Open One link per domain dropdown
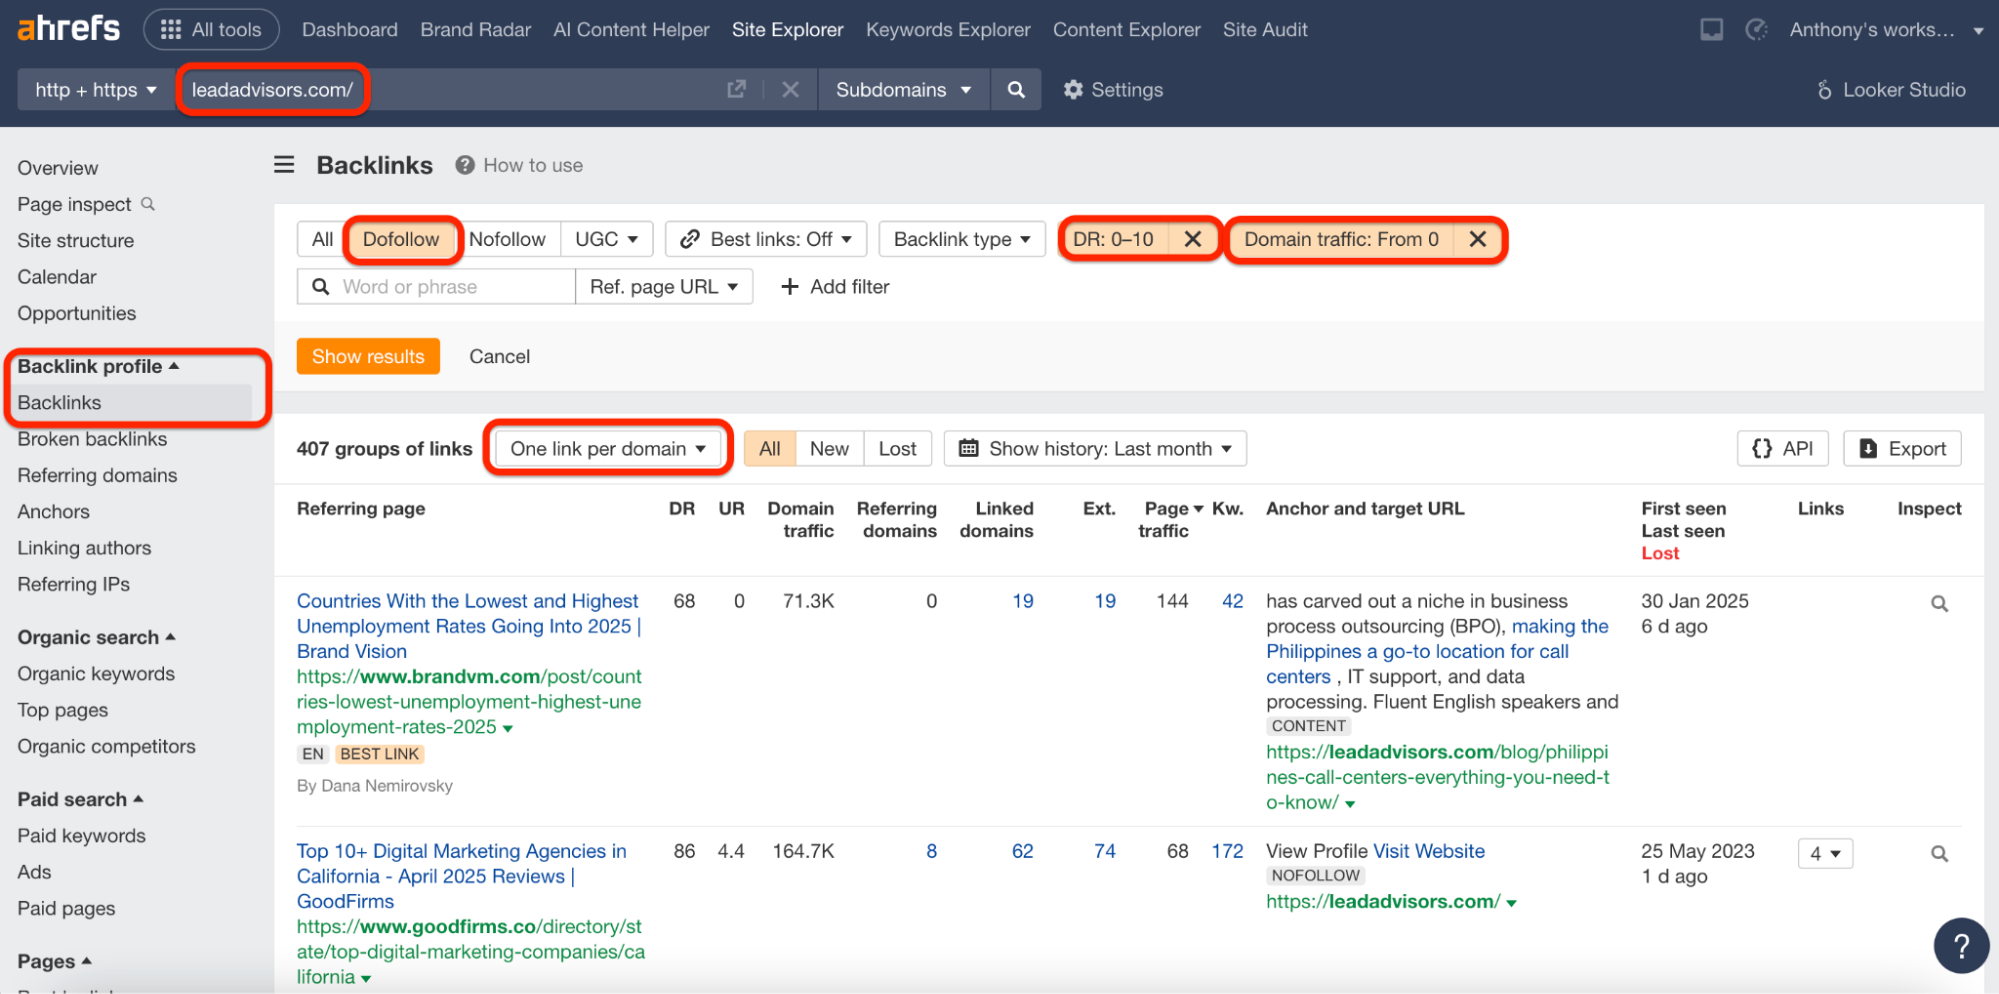 point(608,449)
